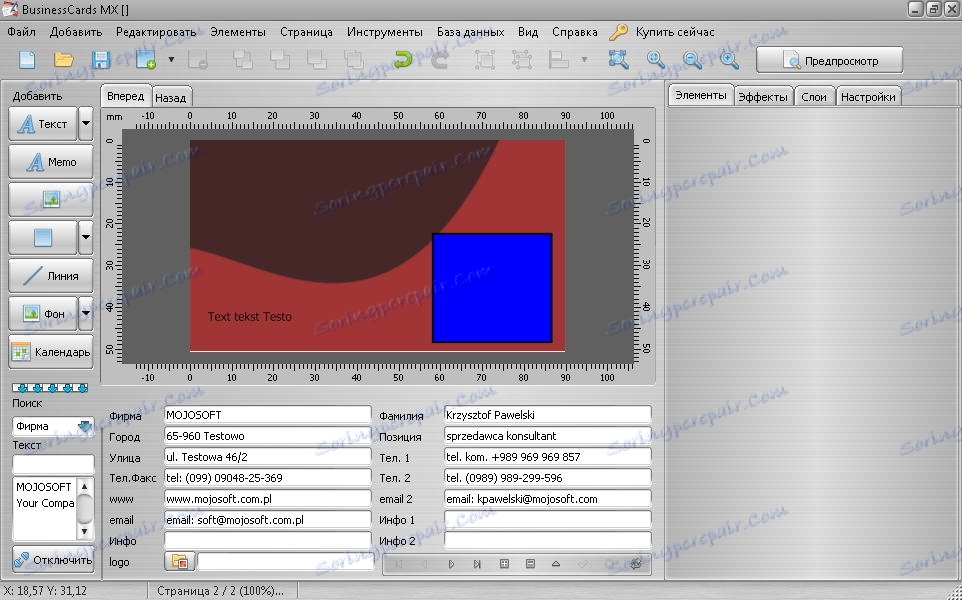The width and height of the screenshot is (962, 600).
Task: Go to next database record
Action: click(x=451, y=564)
